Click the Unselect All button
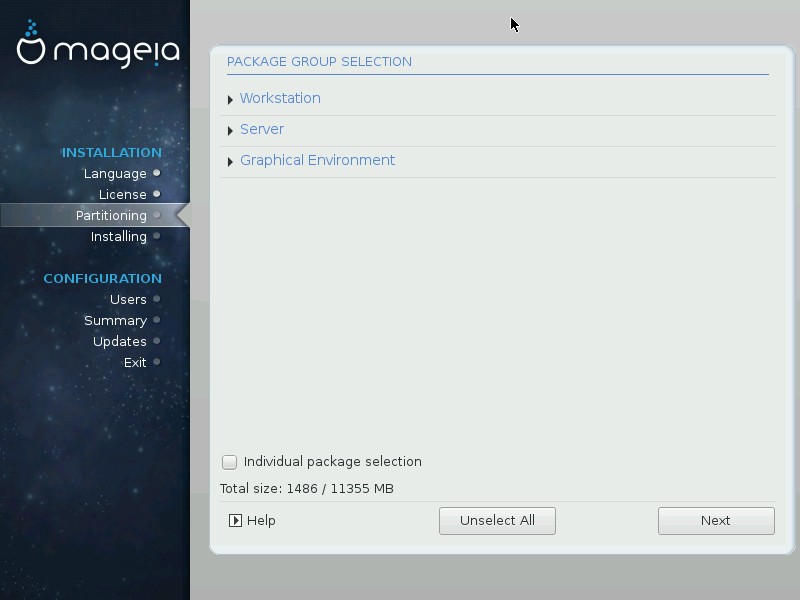Image resolution: width=800 pixels, height=600 pixels. [x=497, y=521]
